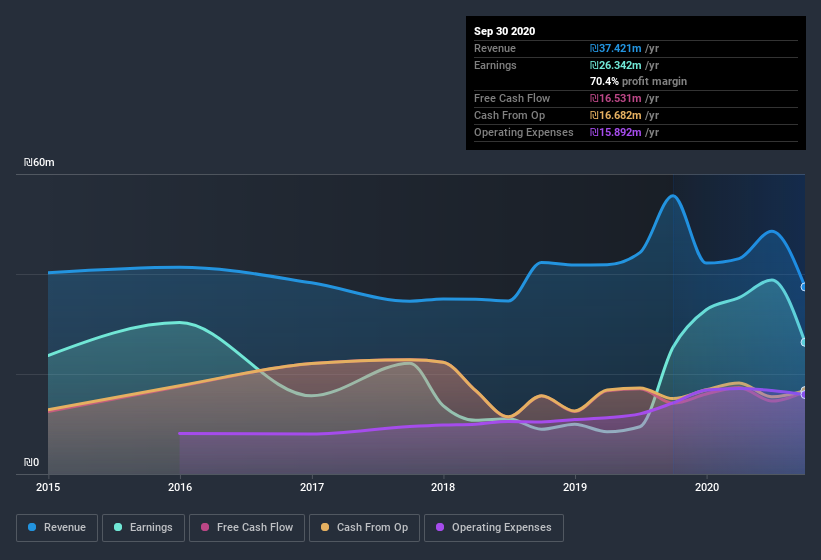Toggle Operating Expenses legend item
This screenshot has width=821, height=560.
[x=494, y=528]
